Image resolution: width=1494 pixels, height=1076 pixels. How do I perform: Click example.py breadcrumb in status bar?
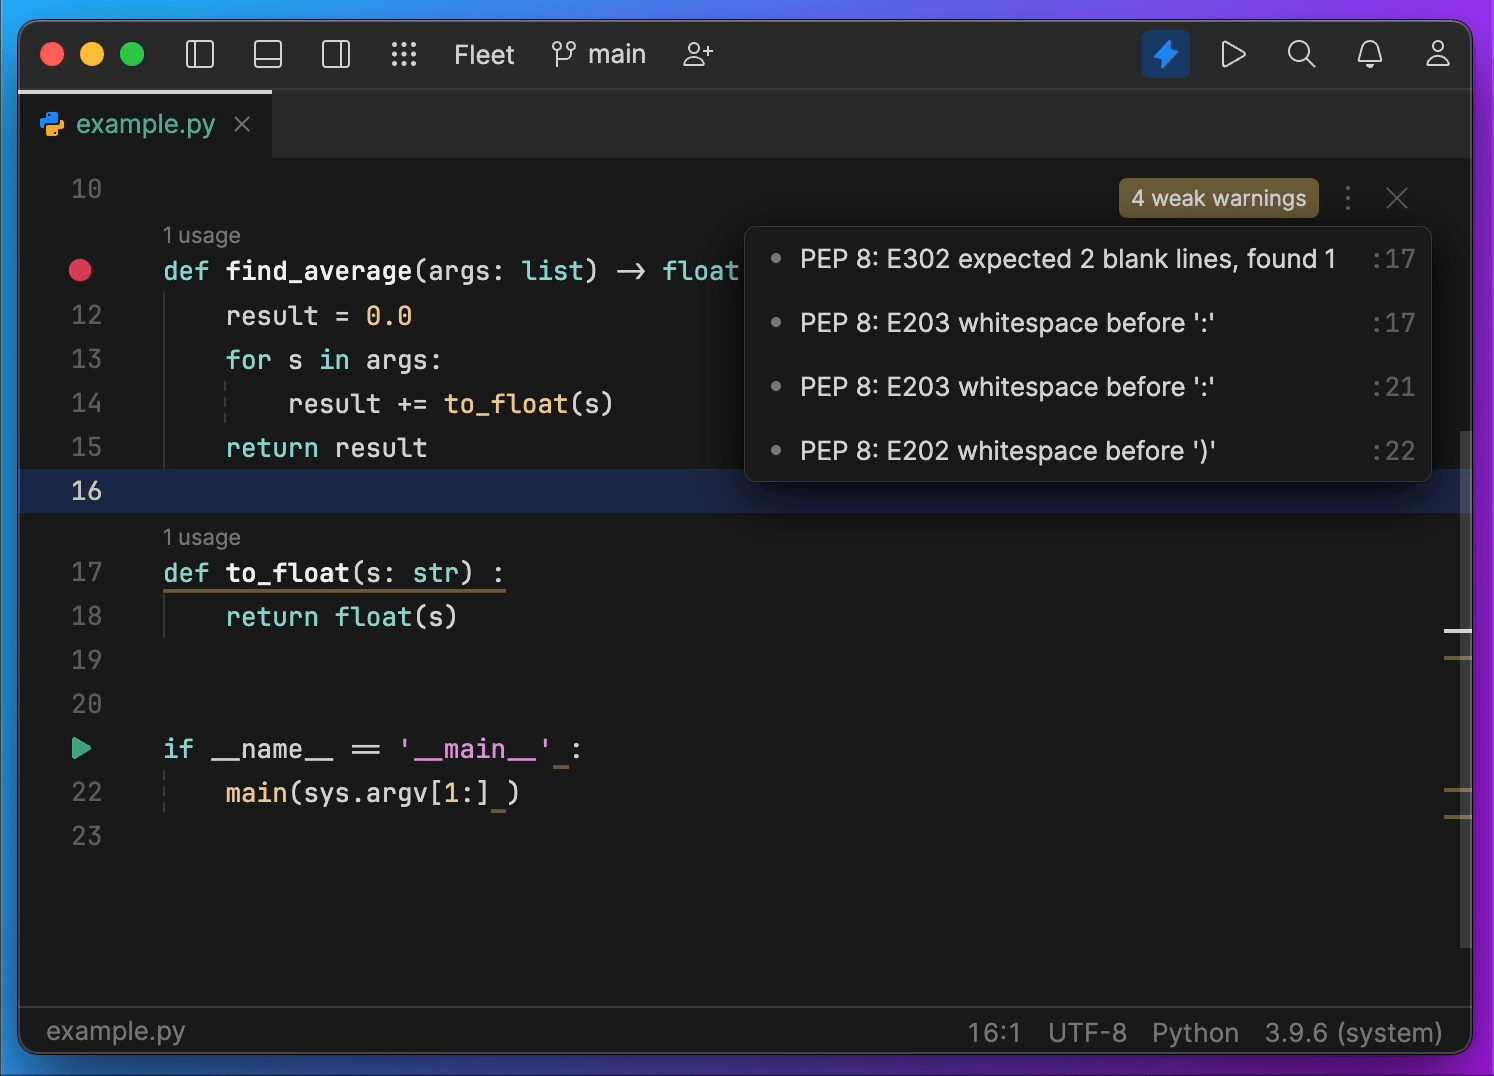(x=116, y=1031)
